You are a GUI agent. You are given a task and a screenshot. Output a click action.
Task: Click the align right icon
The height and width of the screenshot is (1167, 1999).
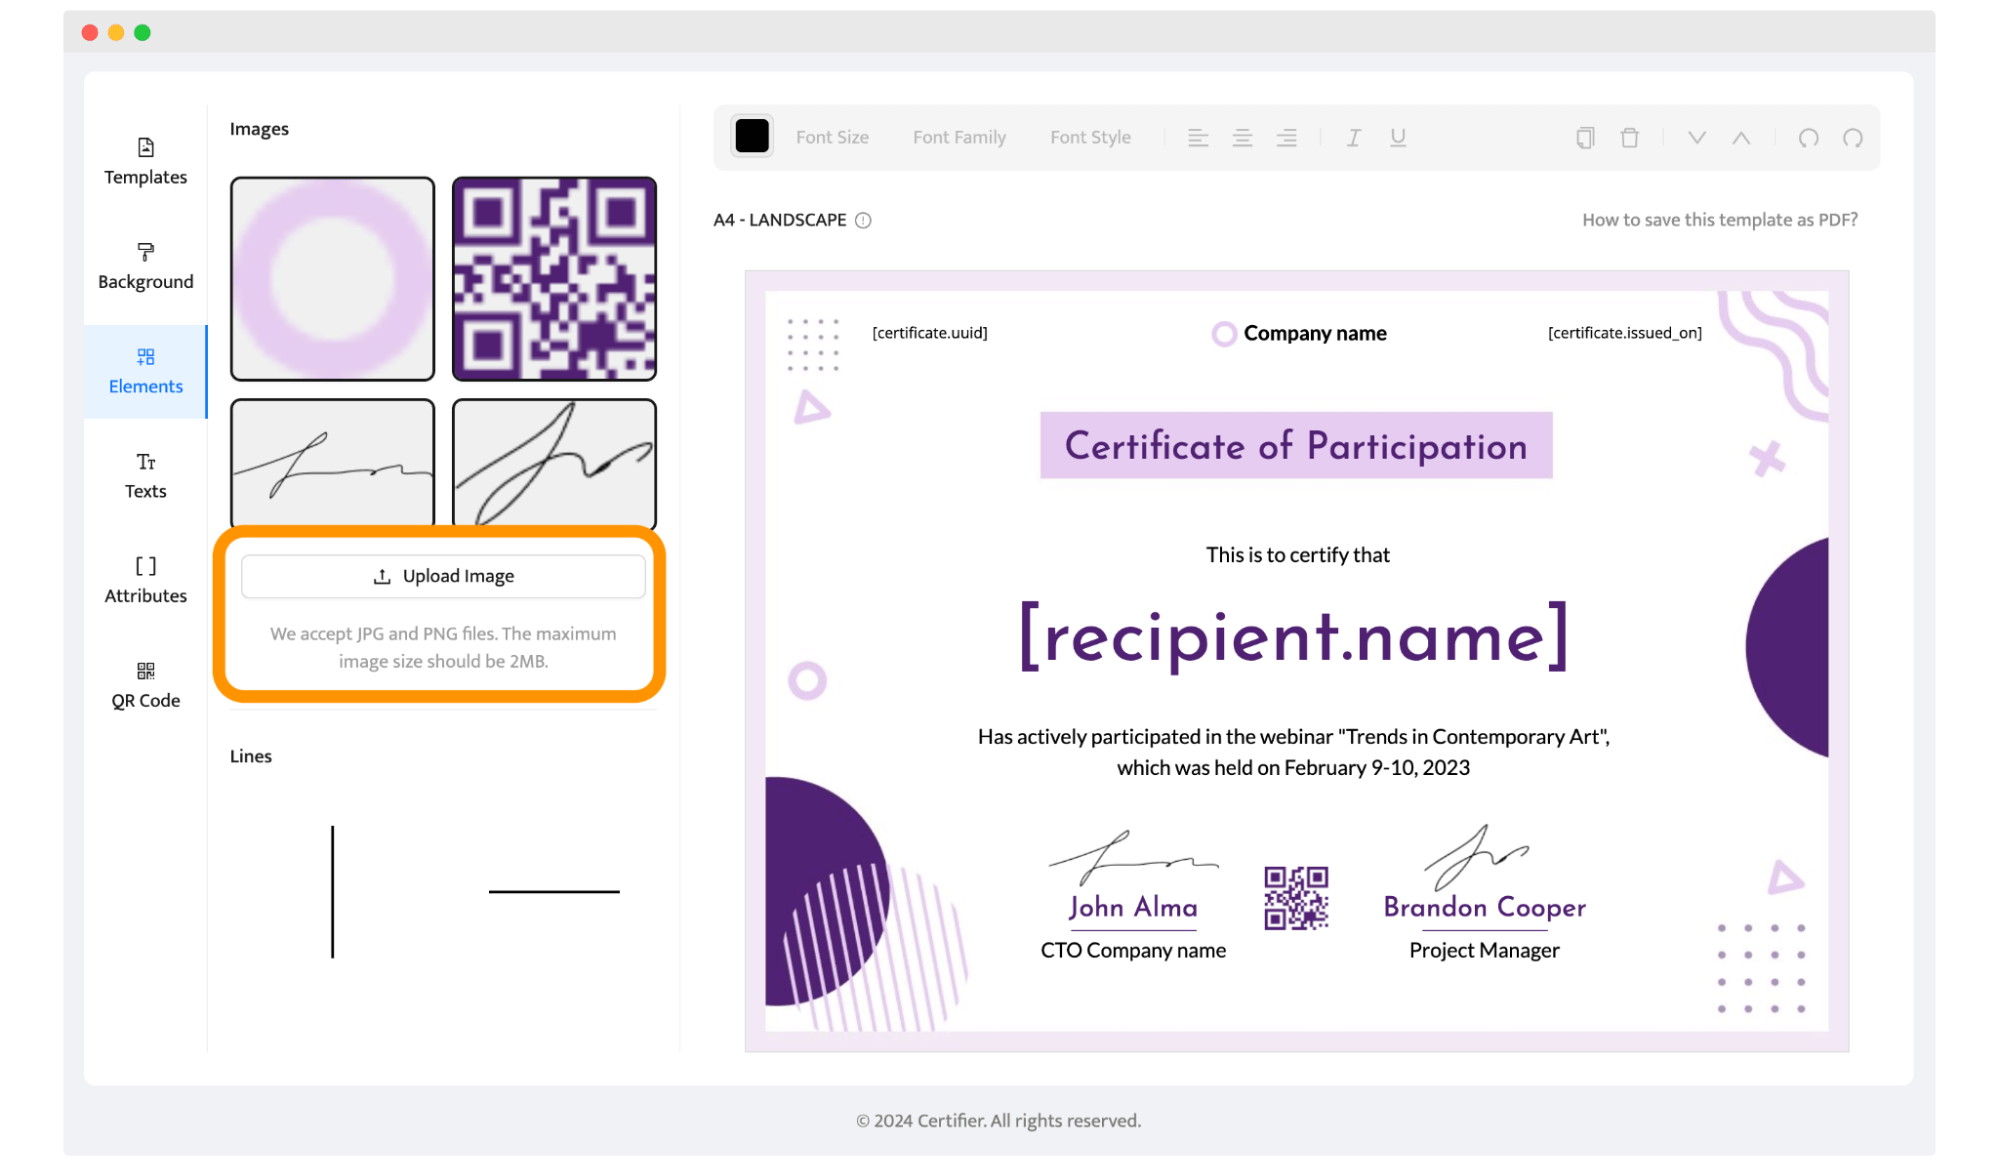[x=1286, y=138]
